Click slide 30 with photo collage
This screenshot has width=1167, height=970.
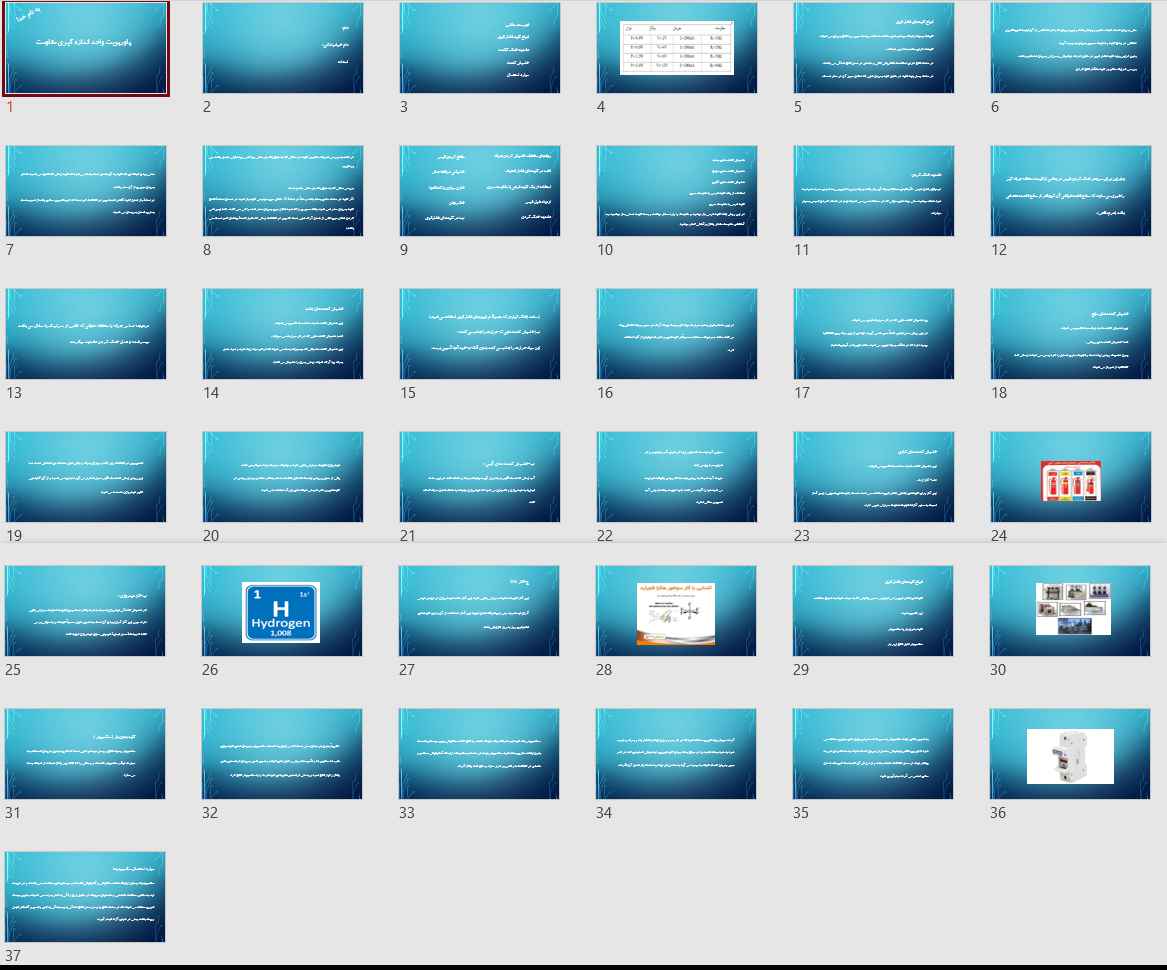click(x=1070, y=611)
